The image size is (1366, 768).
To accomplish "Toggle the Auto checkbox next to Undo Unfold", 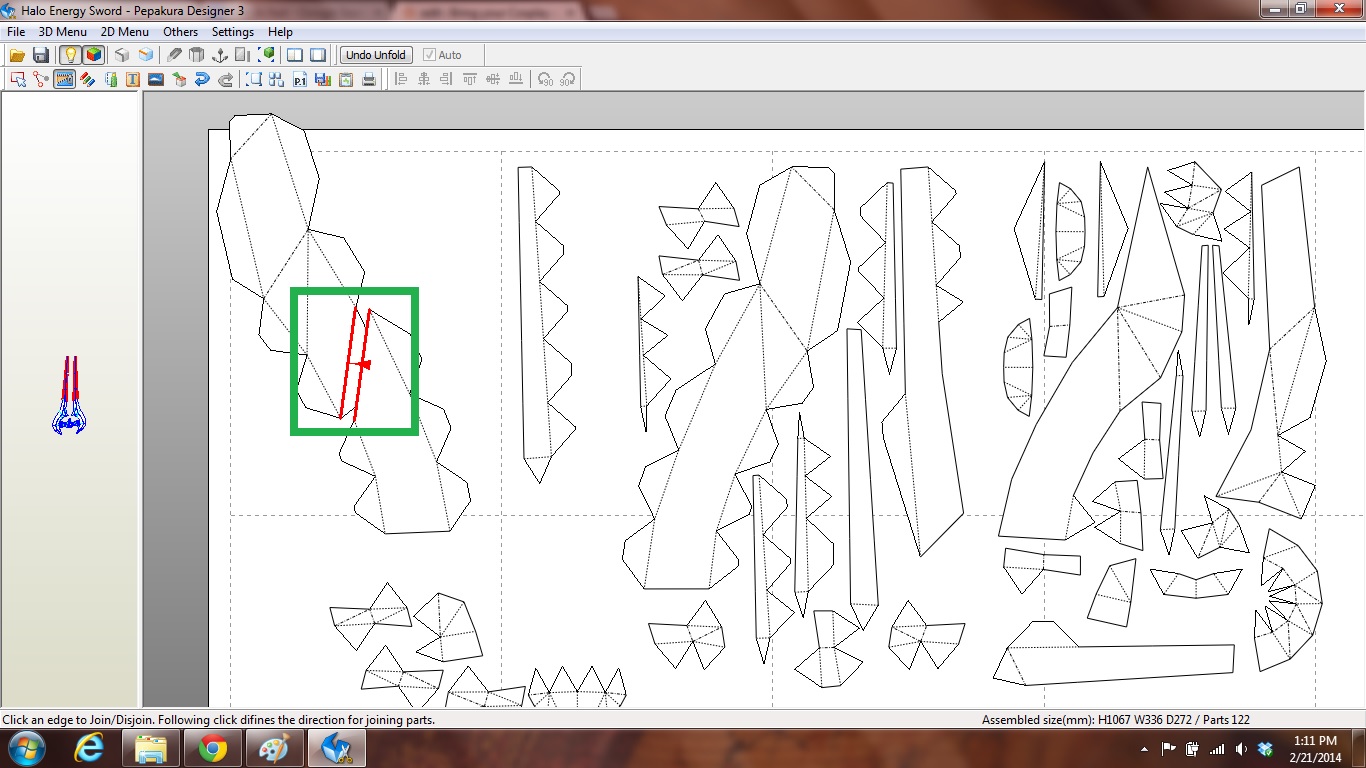I will 430,55.
